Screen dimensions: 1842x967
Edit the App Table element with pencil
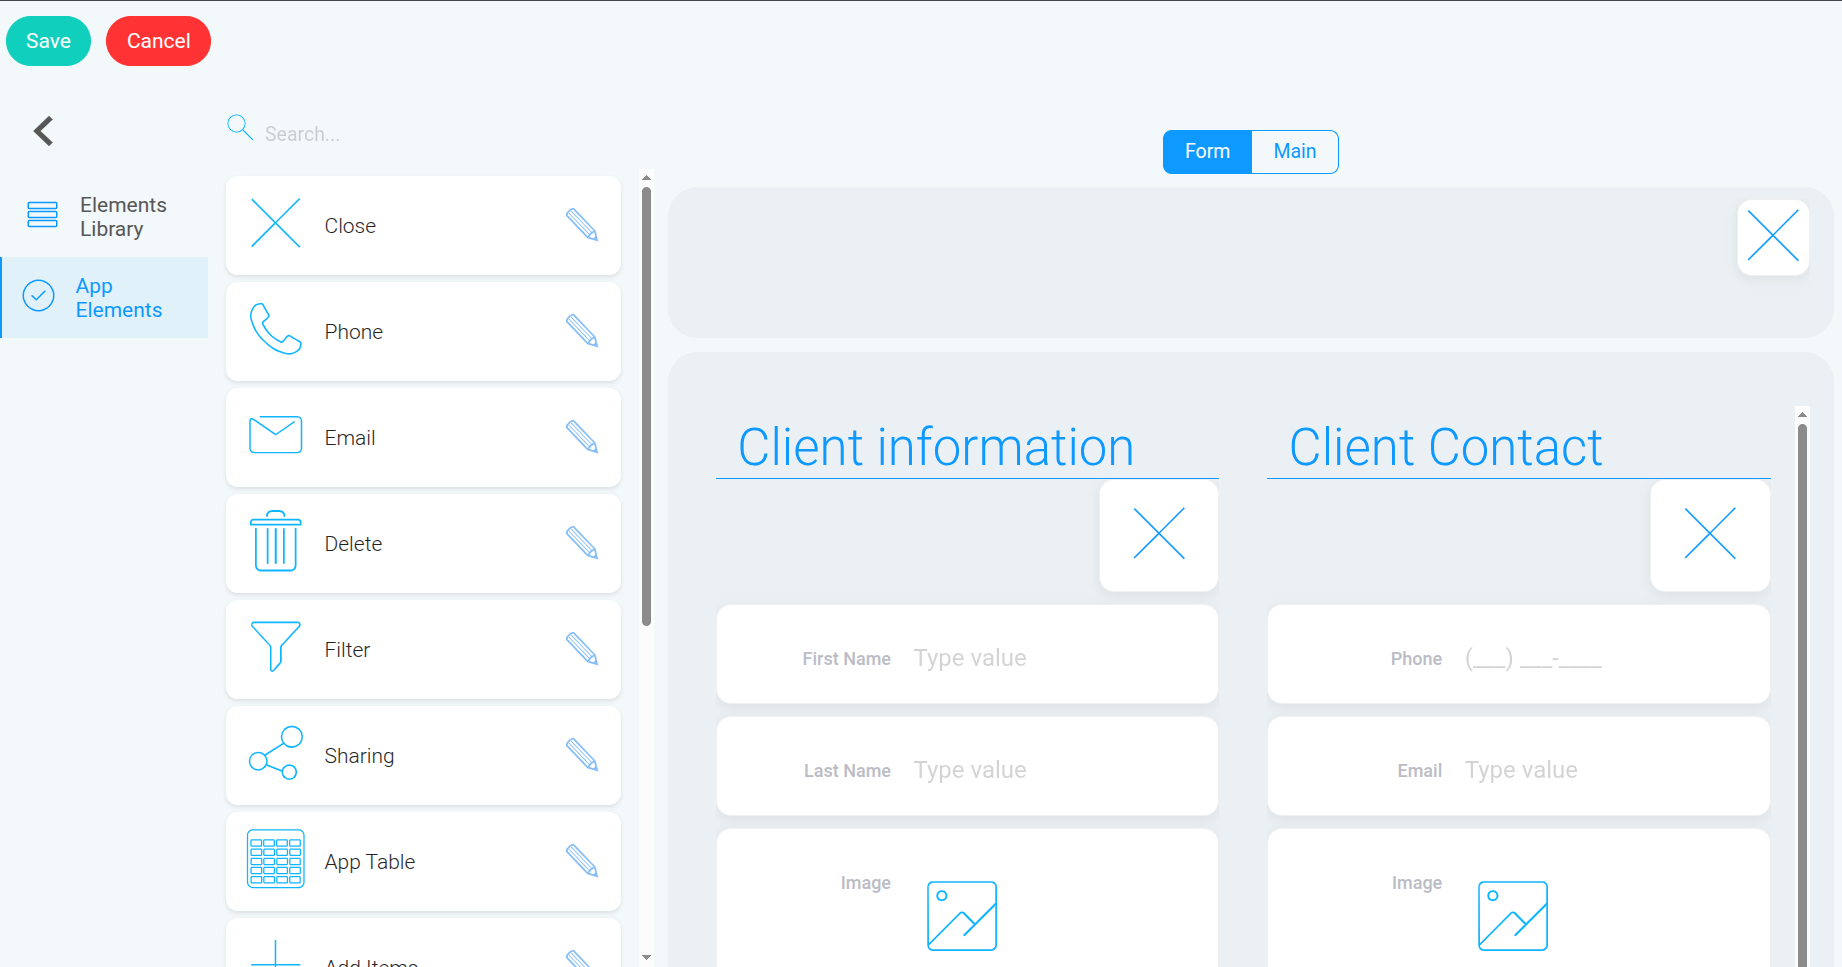pos(582,861)
